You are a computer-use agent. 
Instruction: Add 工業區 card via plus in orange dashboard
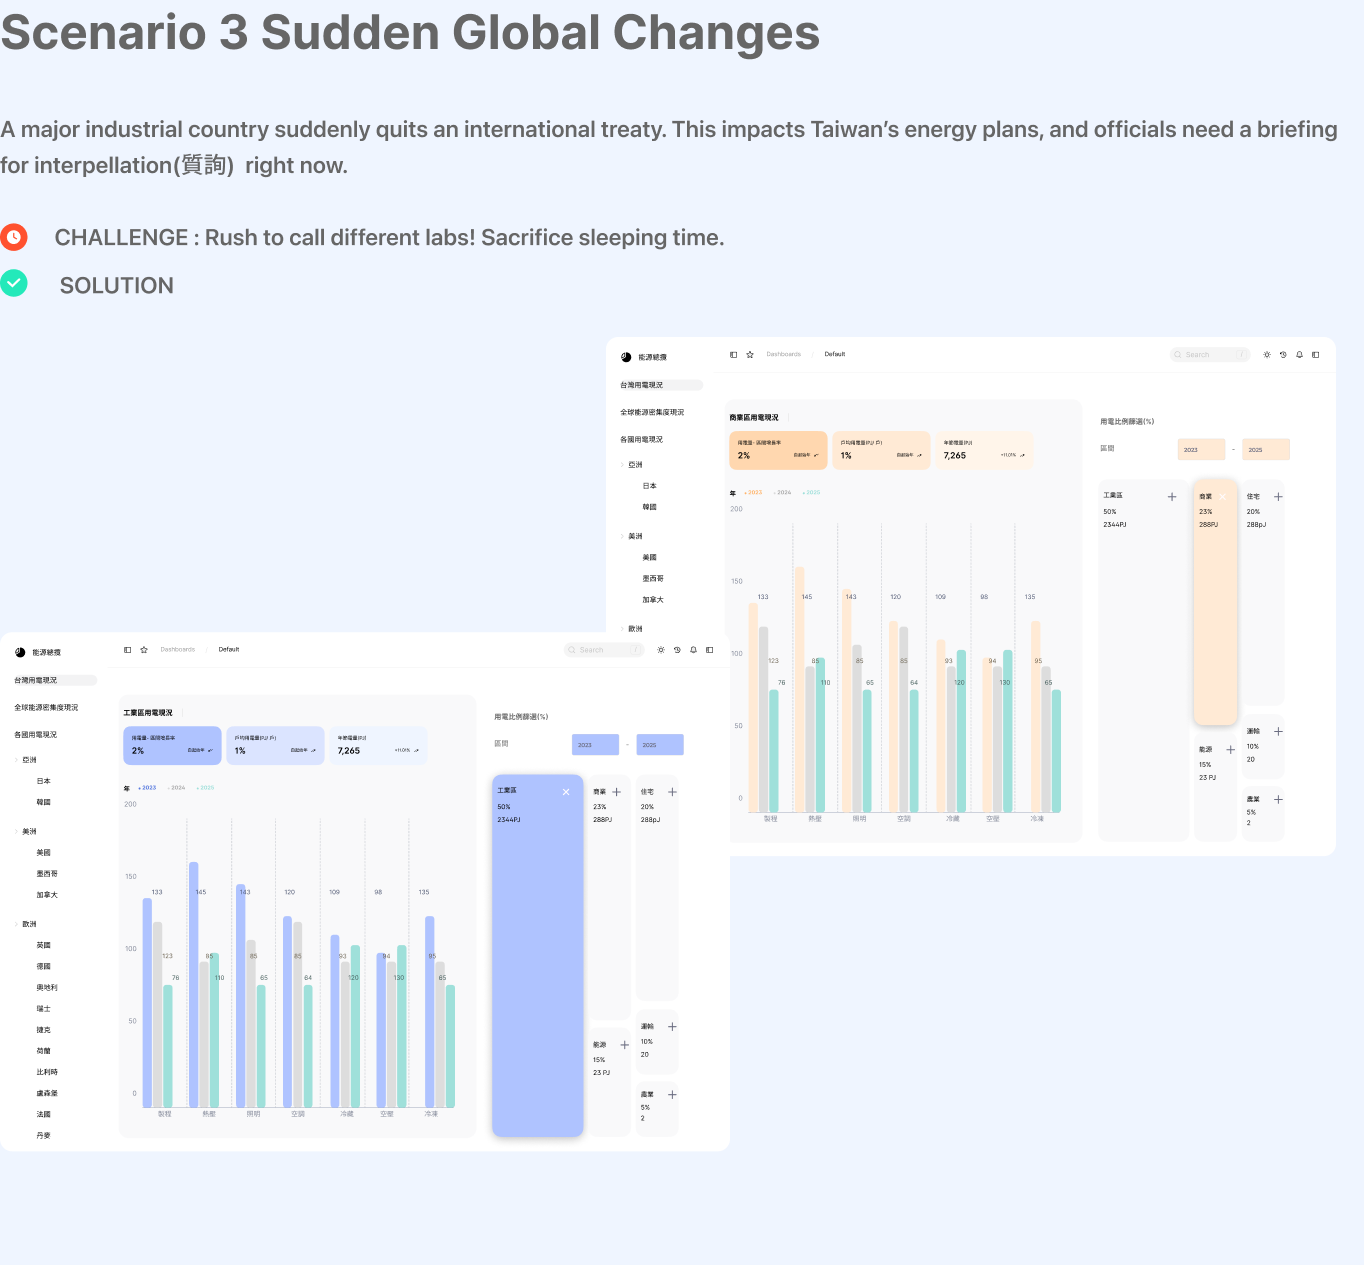tap(1172, 497)
